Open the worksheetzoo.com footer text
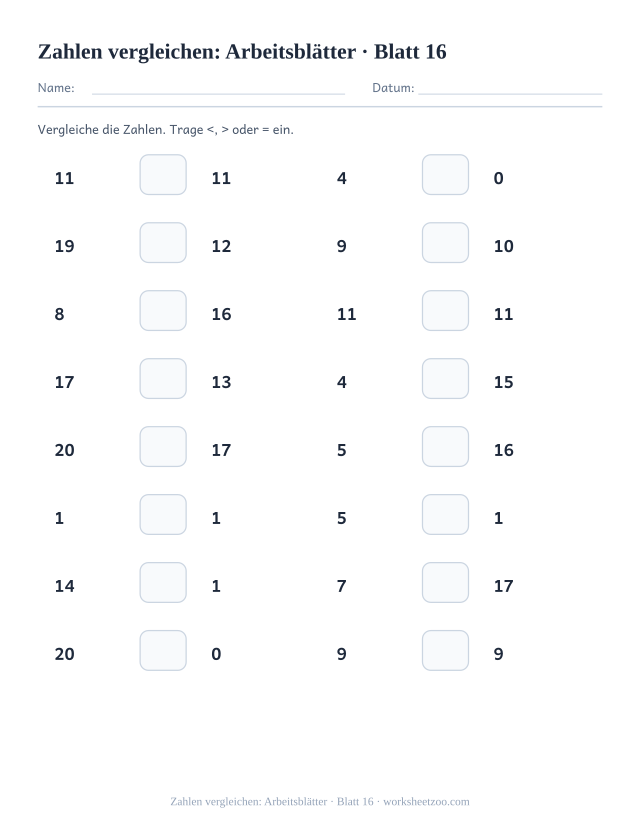Viewport: 640px width, 829px height. (426, 802)
